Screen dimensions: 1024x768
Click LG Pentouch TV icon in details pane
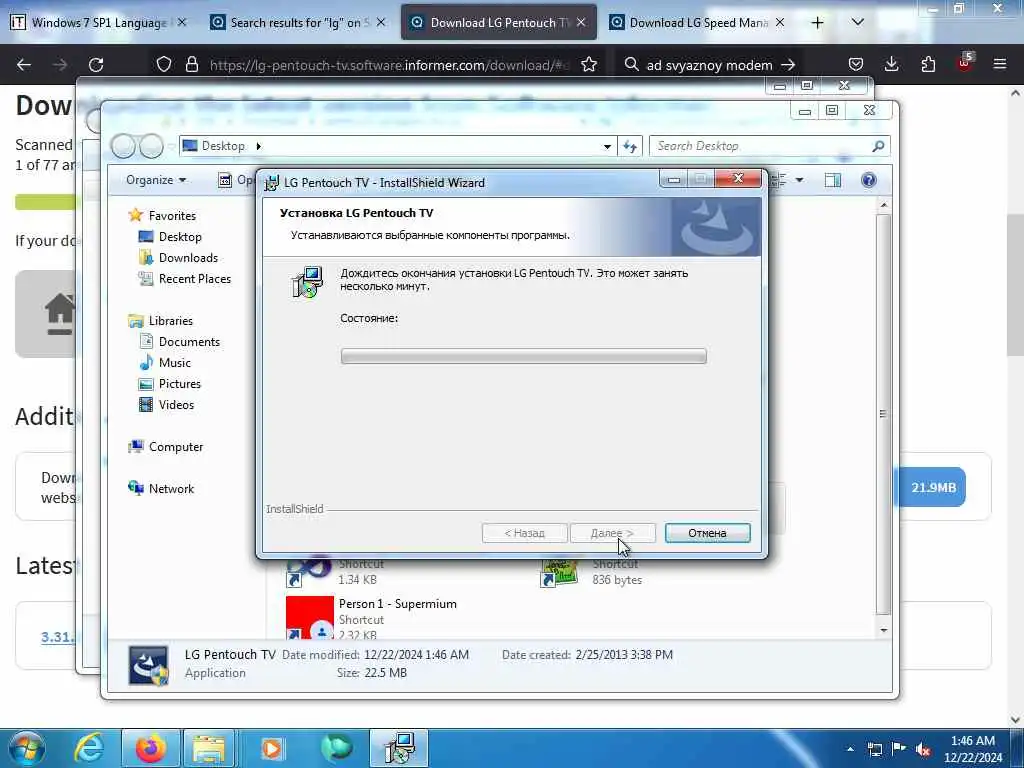[x=148, y=665]
